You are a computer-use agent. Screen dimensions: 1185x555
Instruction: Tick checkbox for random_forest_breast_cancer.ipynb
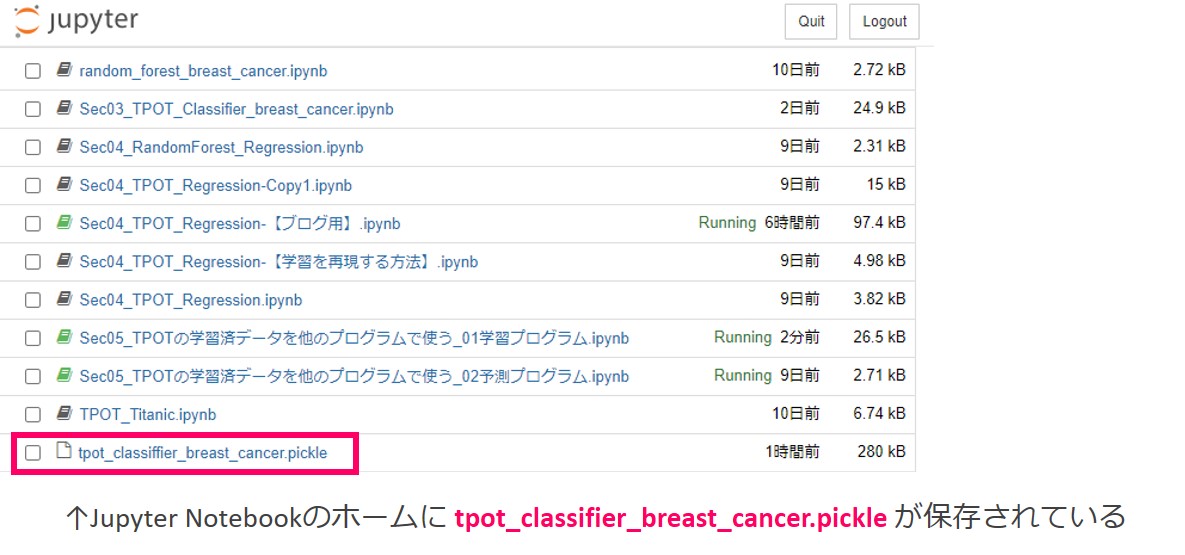tap(32, 71)
